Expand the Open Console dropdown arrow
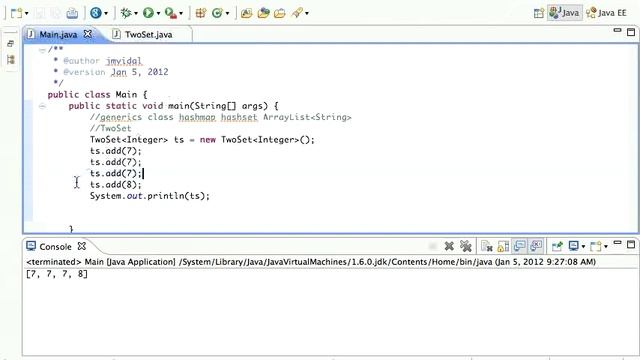Viewport: 640px width, 360px height. (606, 247)
